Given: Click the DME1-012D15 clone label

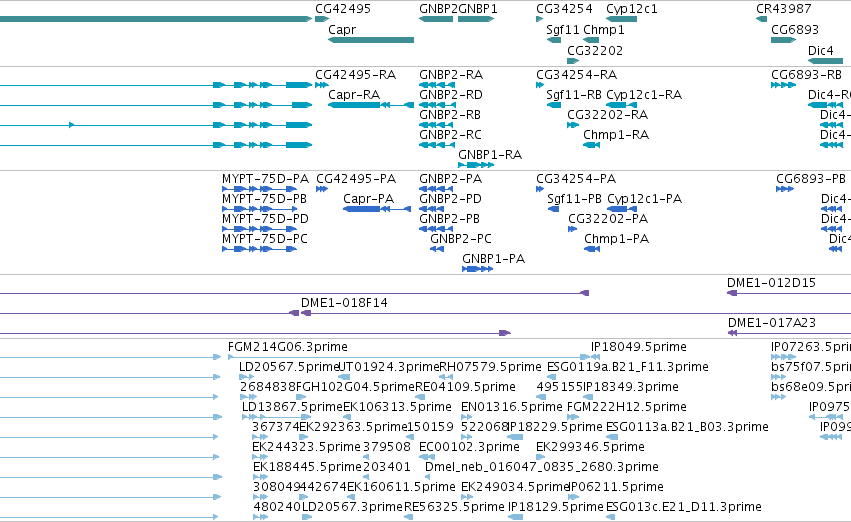Looking at the screenshot, I should tap(771, 283).
